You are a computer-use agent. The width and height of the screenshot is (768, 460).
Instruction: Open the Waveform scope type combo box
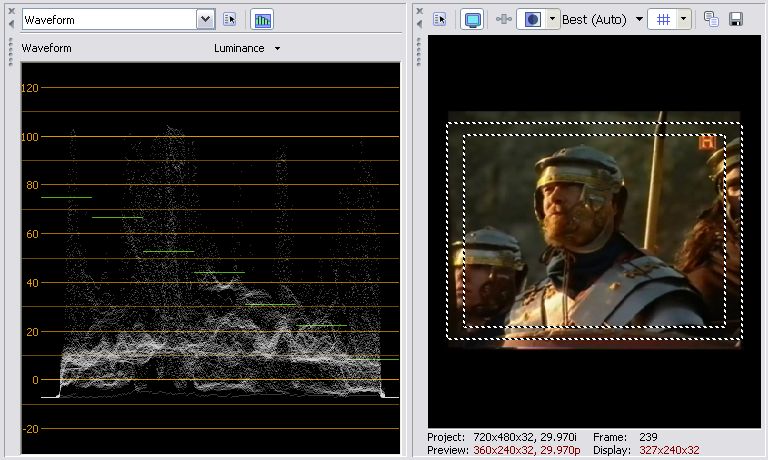[x=118, y=20]
